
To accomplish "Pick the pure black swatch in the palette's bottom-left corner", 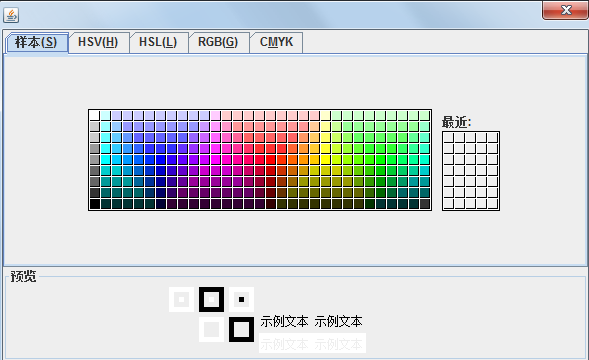I will pos(95,204).
